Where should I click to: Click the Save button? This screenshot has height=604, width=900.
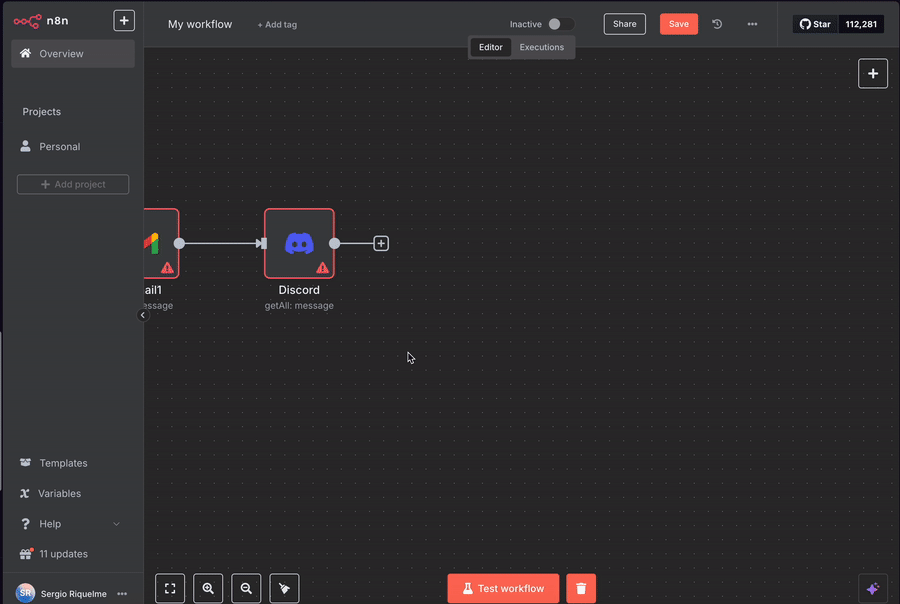pos(678,24)
